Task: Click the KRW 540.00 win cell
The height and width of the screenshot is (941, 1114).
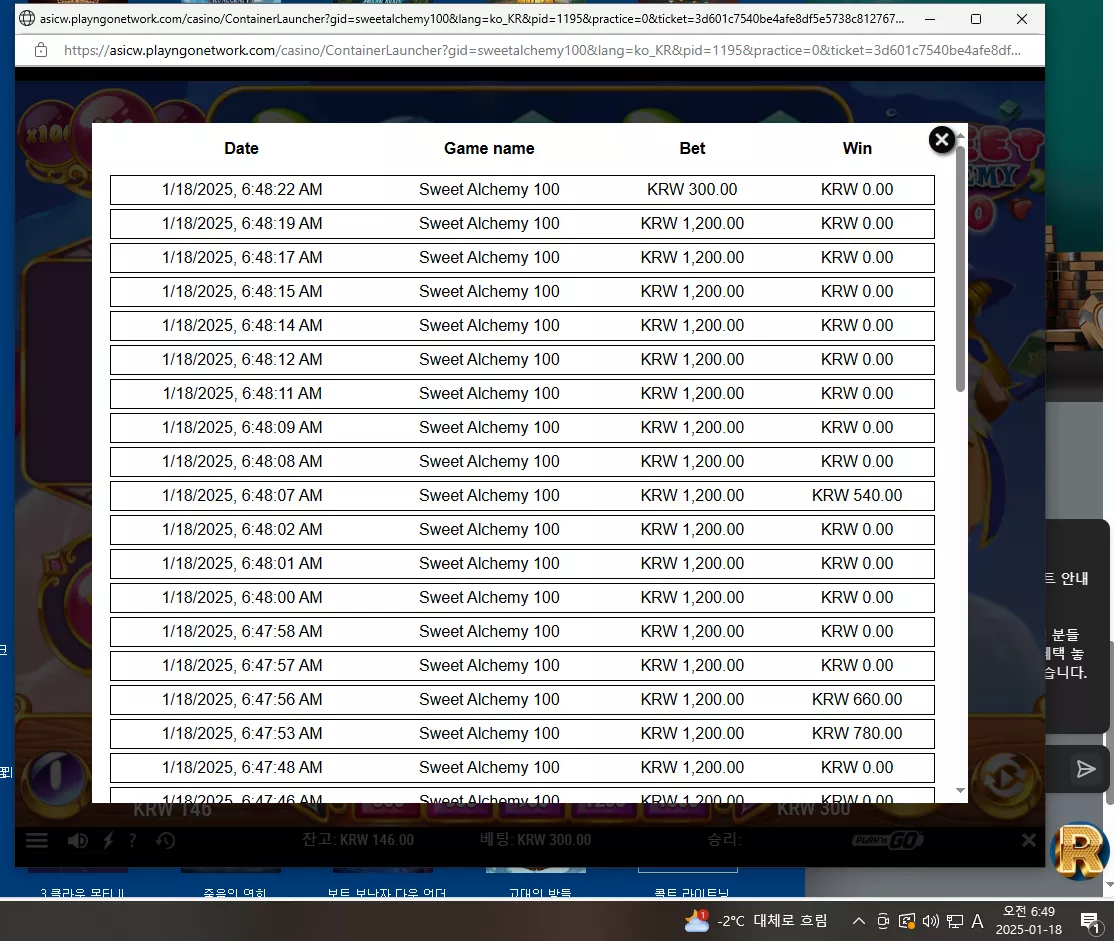Action: point(857,495)
